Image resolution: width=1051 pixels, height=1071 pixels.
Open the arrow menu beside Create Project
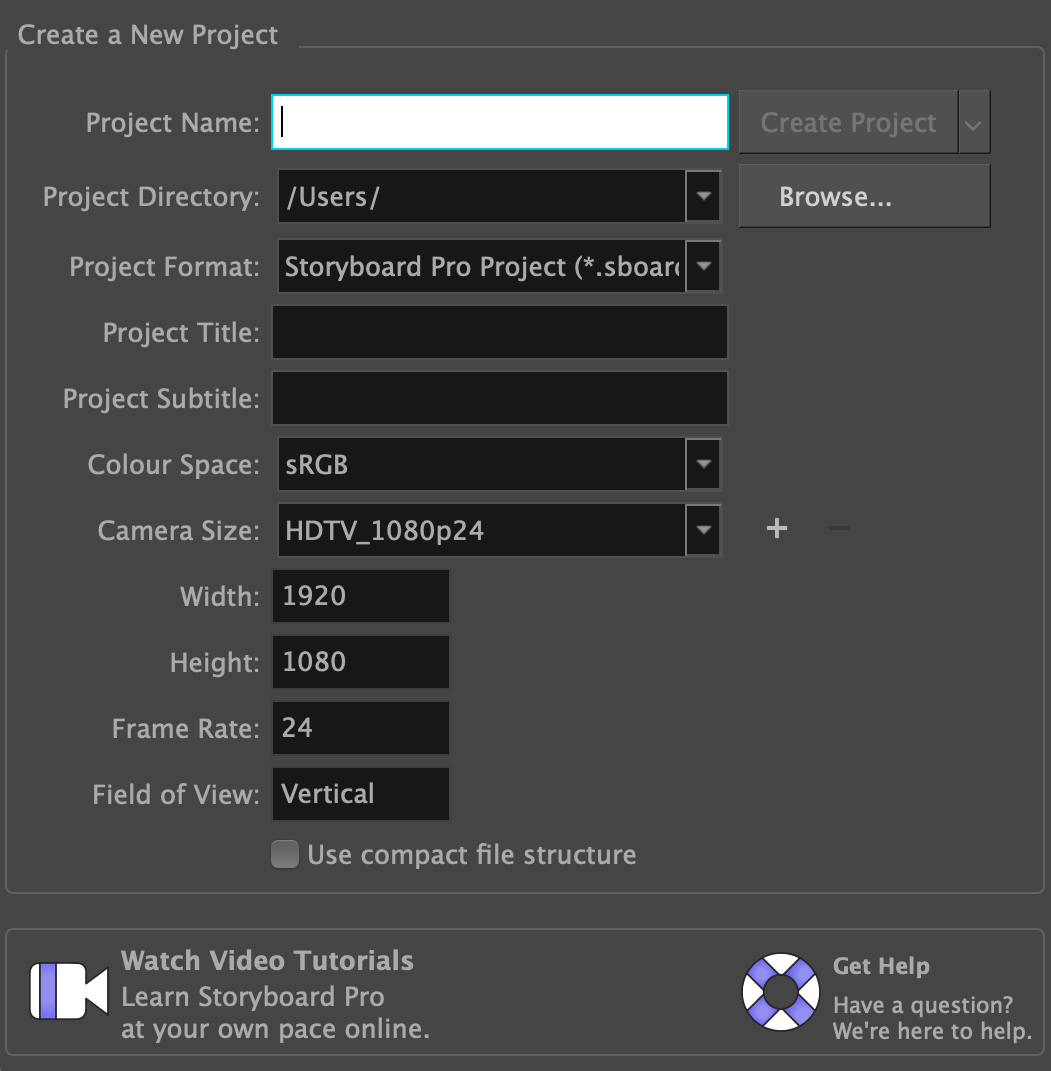point(974,123)
